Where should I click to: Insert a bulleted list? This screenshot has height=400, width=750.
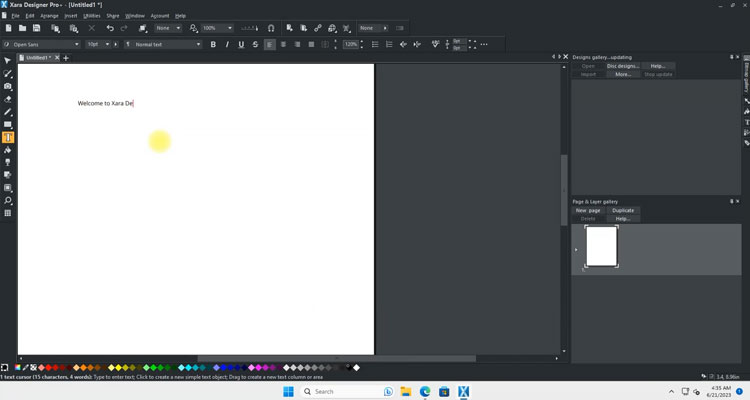pos(375,44)
